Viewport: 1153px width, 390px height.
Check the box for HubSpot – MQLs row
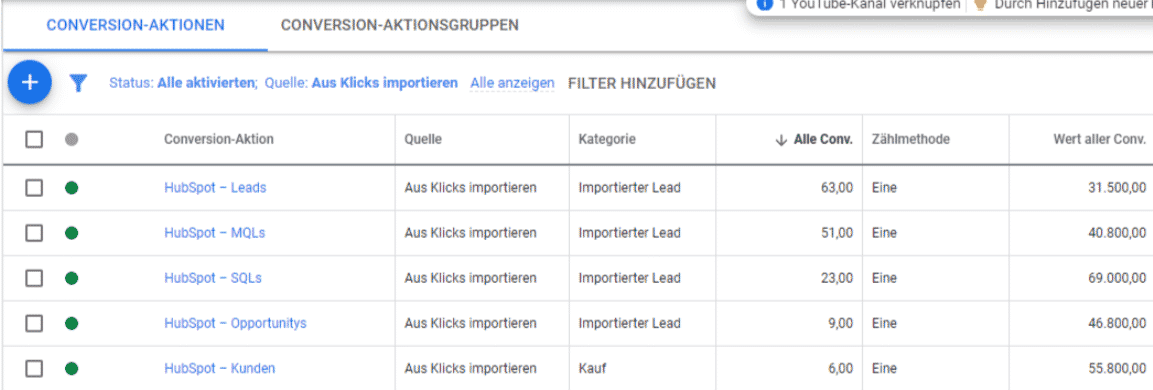pos(34,233)
